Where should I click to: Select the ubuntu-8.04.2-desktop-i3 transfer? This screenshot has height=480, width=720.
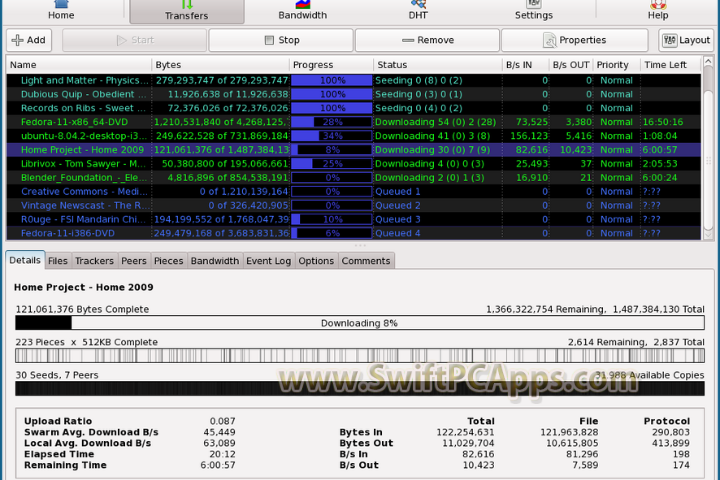[x=354, y=136]
